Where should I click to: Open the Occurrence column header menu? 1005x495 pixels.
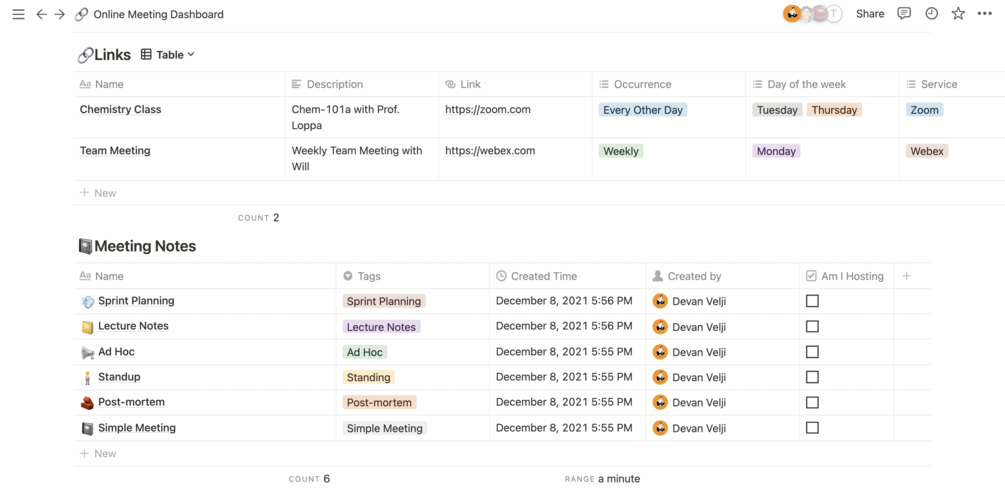(642, 84)
